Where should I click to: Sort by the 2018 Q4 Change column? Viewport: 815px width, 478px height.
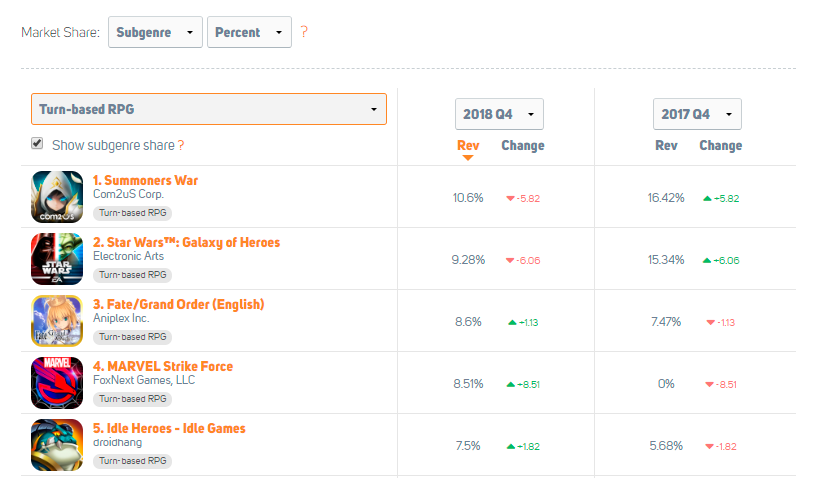point(522,145)
